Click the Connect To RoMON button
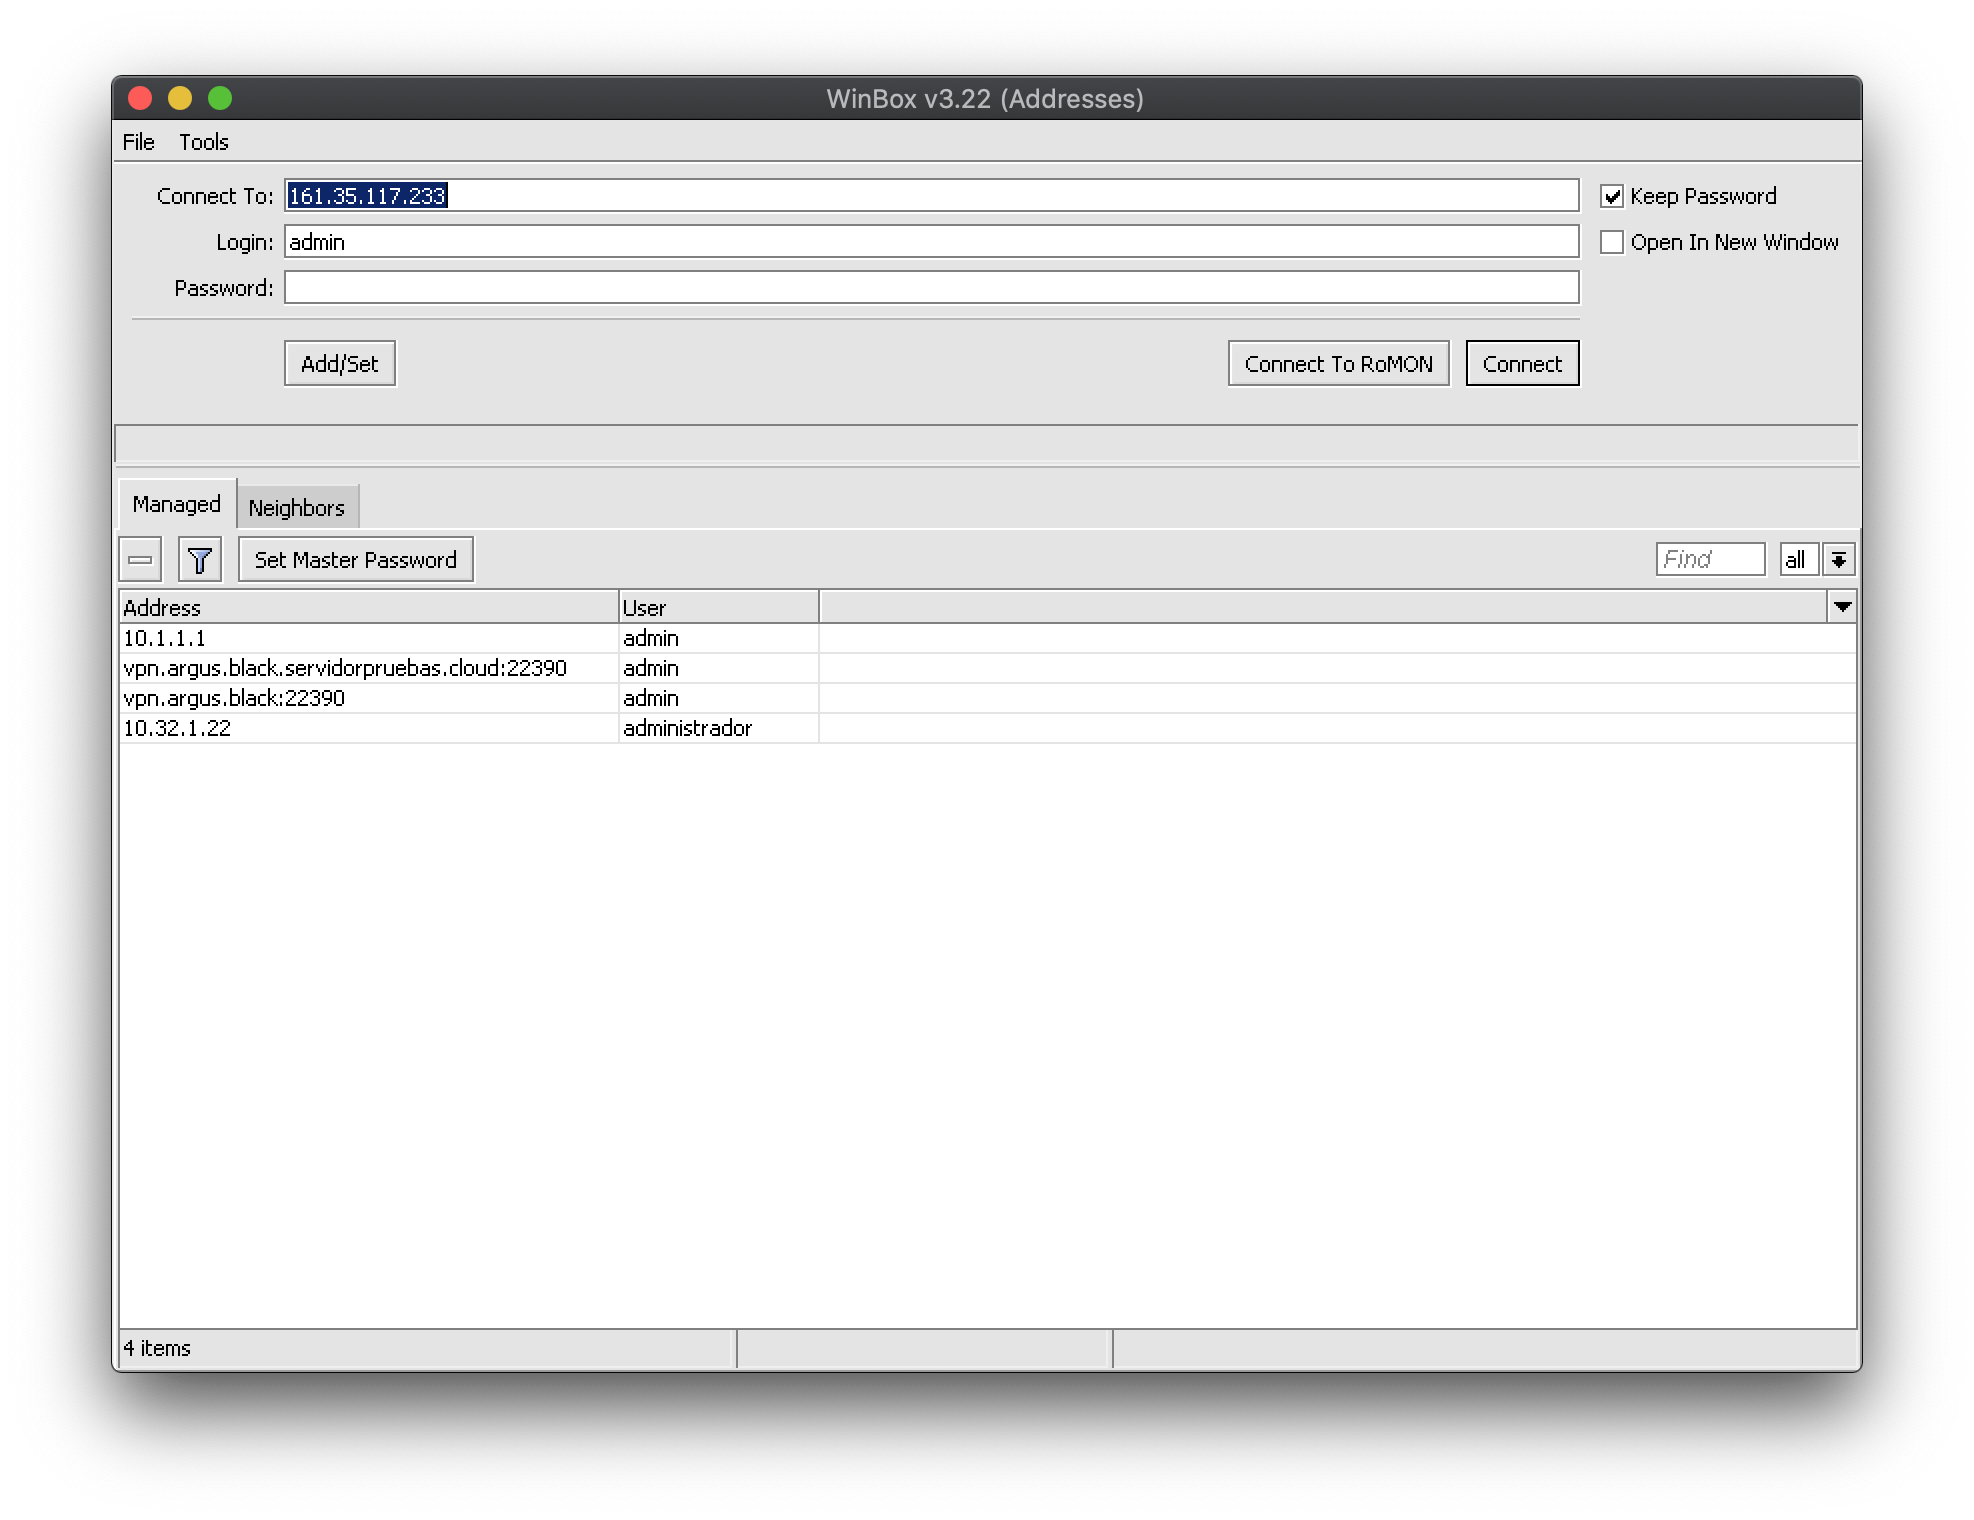This screenshot has height=1520, width=1974. pos(1338,364)
